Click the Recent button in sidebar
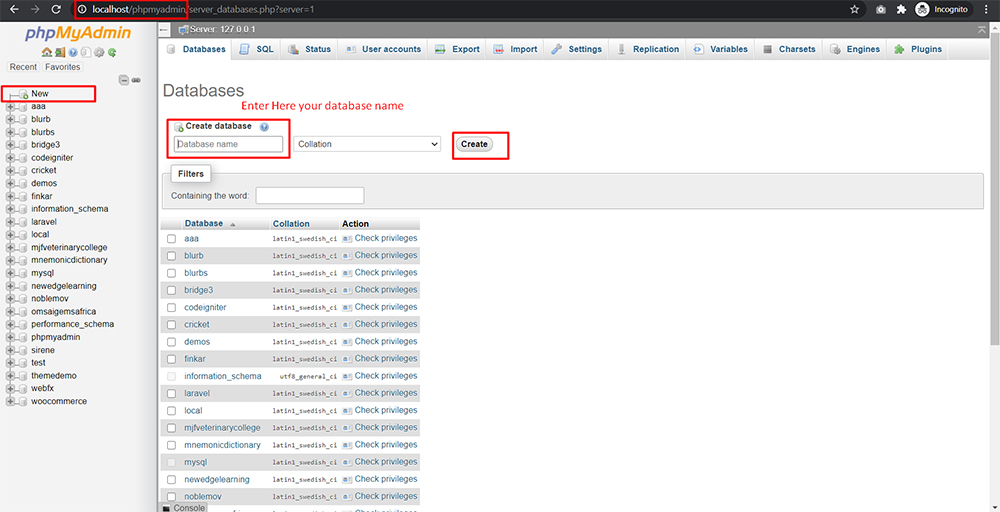 click(x=23, y=67)
